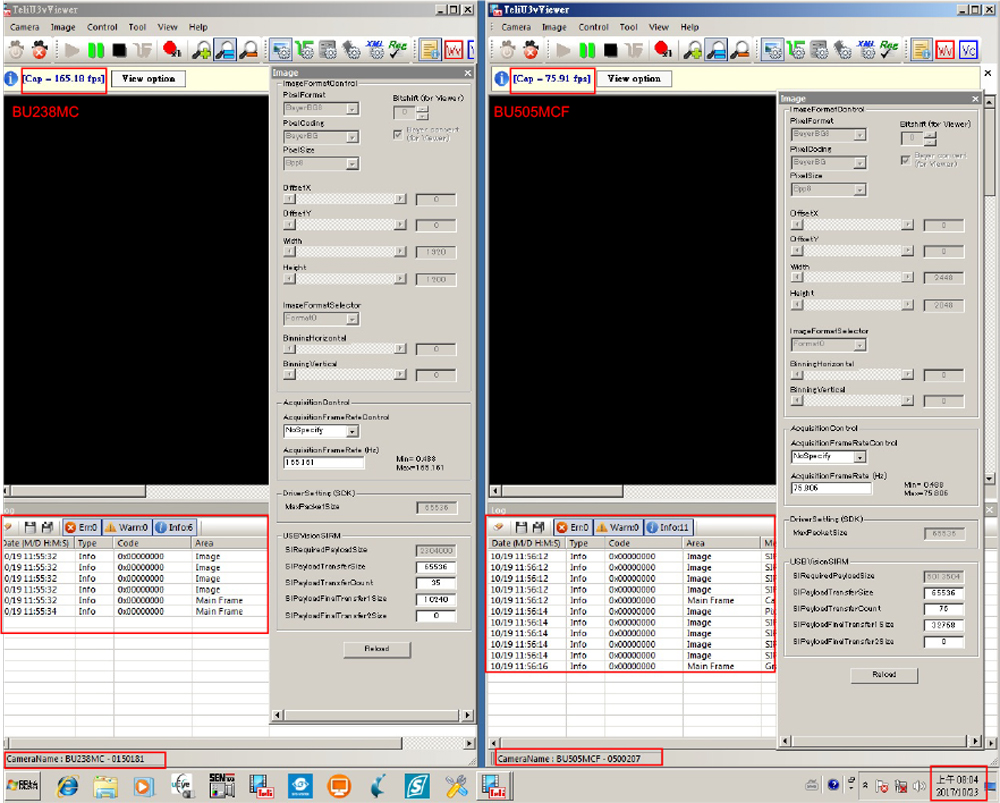Toggle the Info:6 log filter in left viewer
Screen dimensions: 1000x803
[175, 527]
